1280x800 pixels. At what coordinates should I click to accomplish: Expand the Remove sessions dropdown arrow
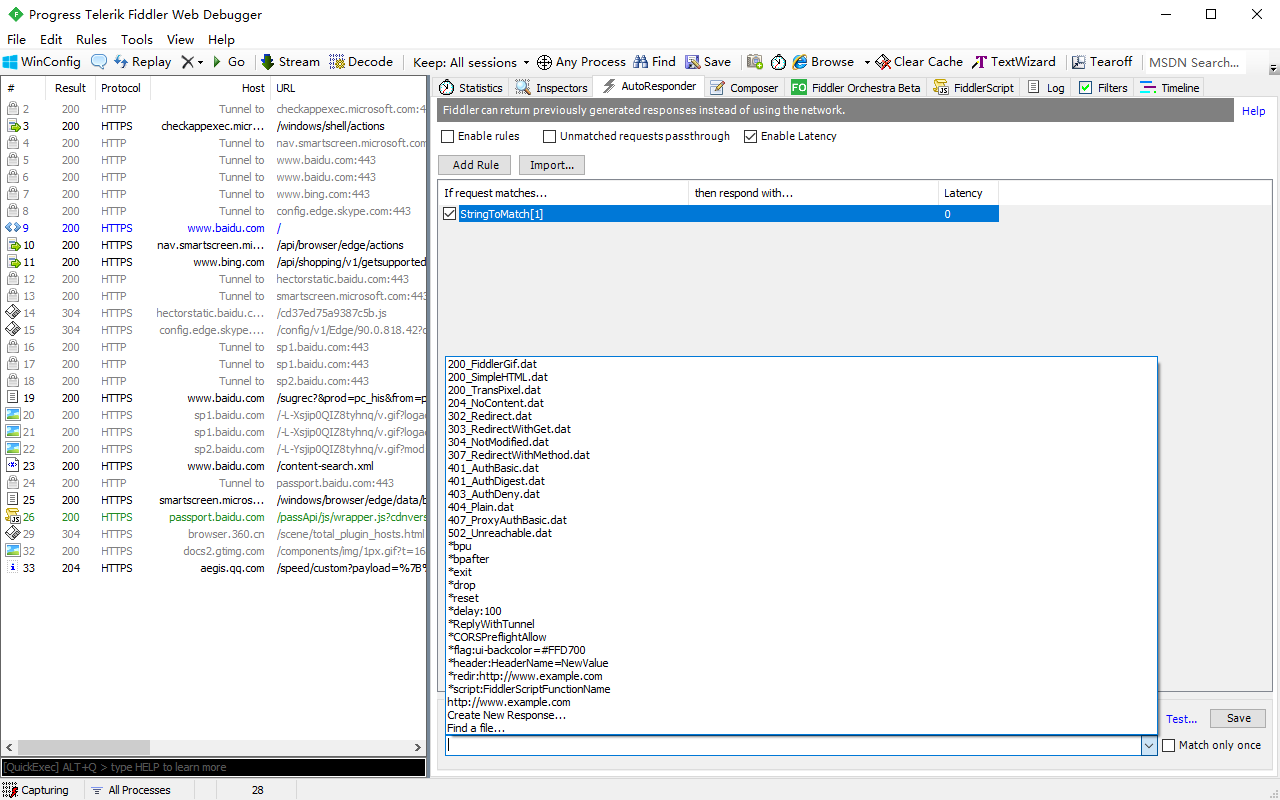tap(200, 62)
